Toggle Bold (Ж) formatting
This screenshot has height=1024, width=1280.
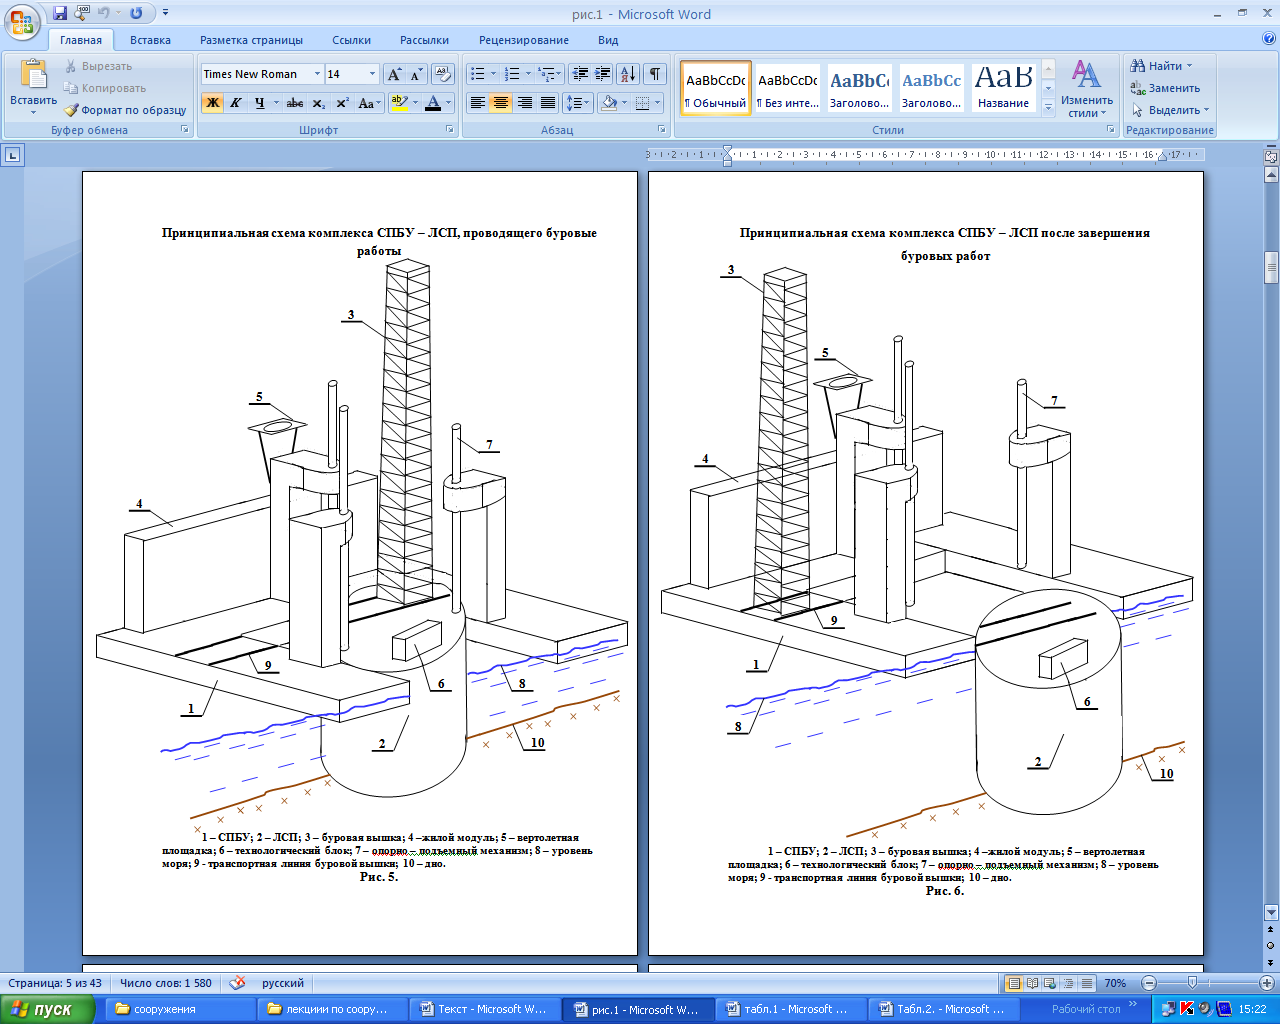[x=212, y=103]
